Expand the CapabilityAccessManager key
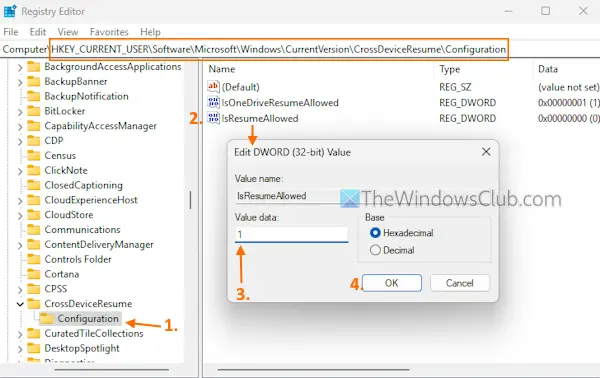600x378 pixels. click(20, 127)
